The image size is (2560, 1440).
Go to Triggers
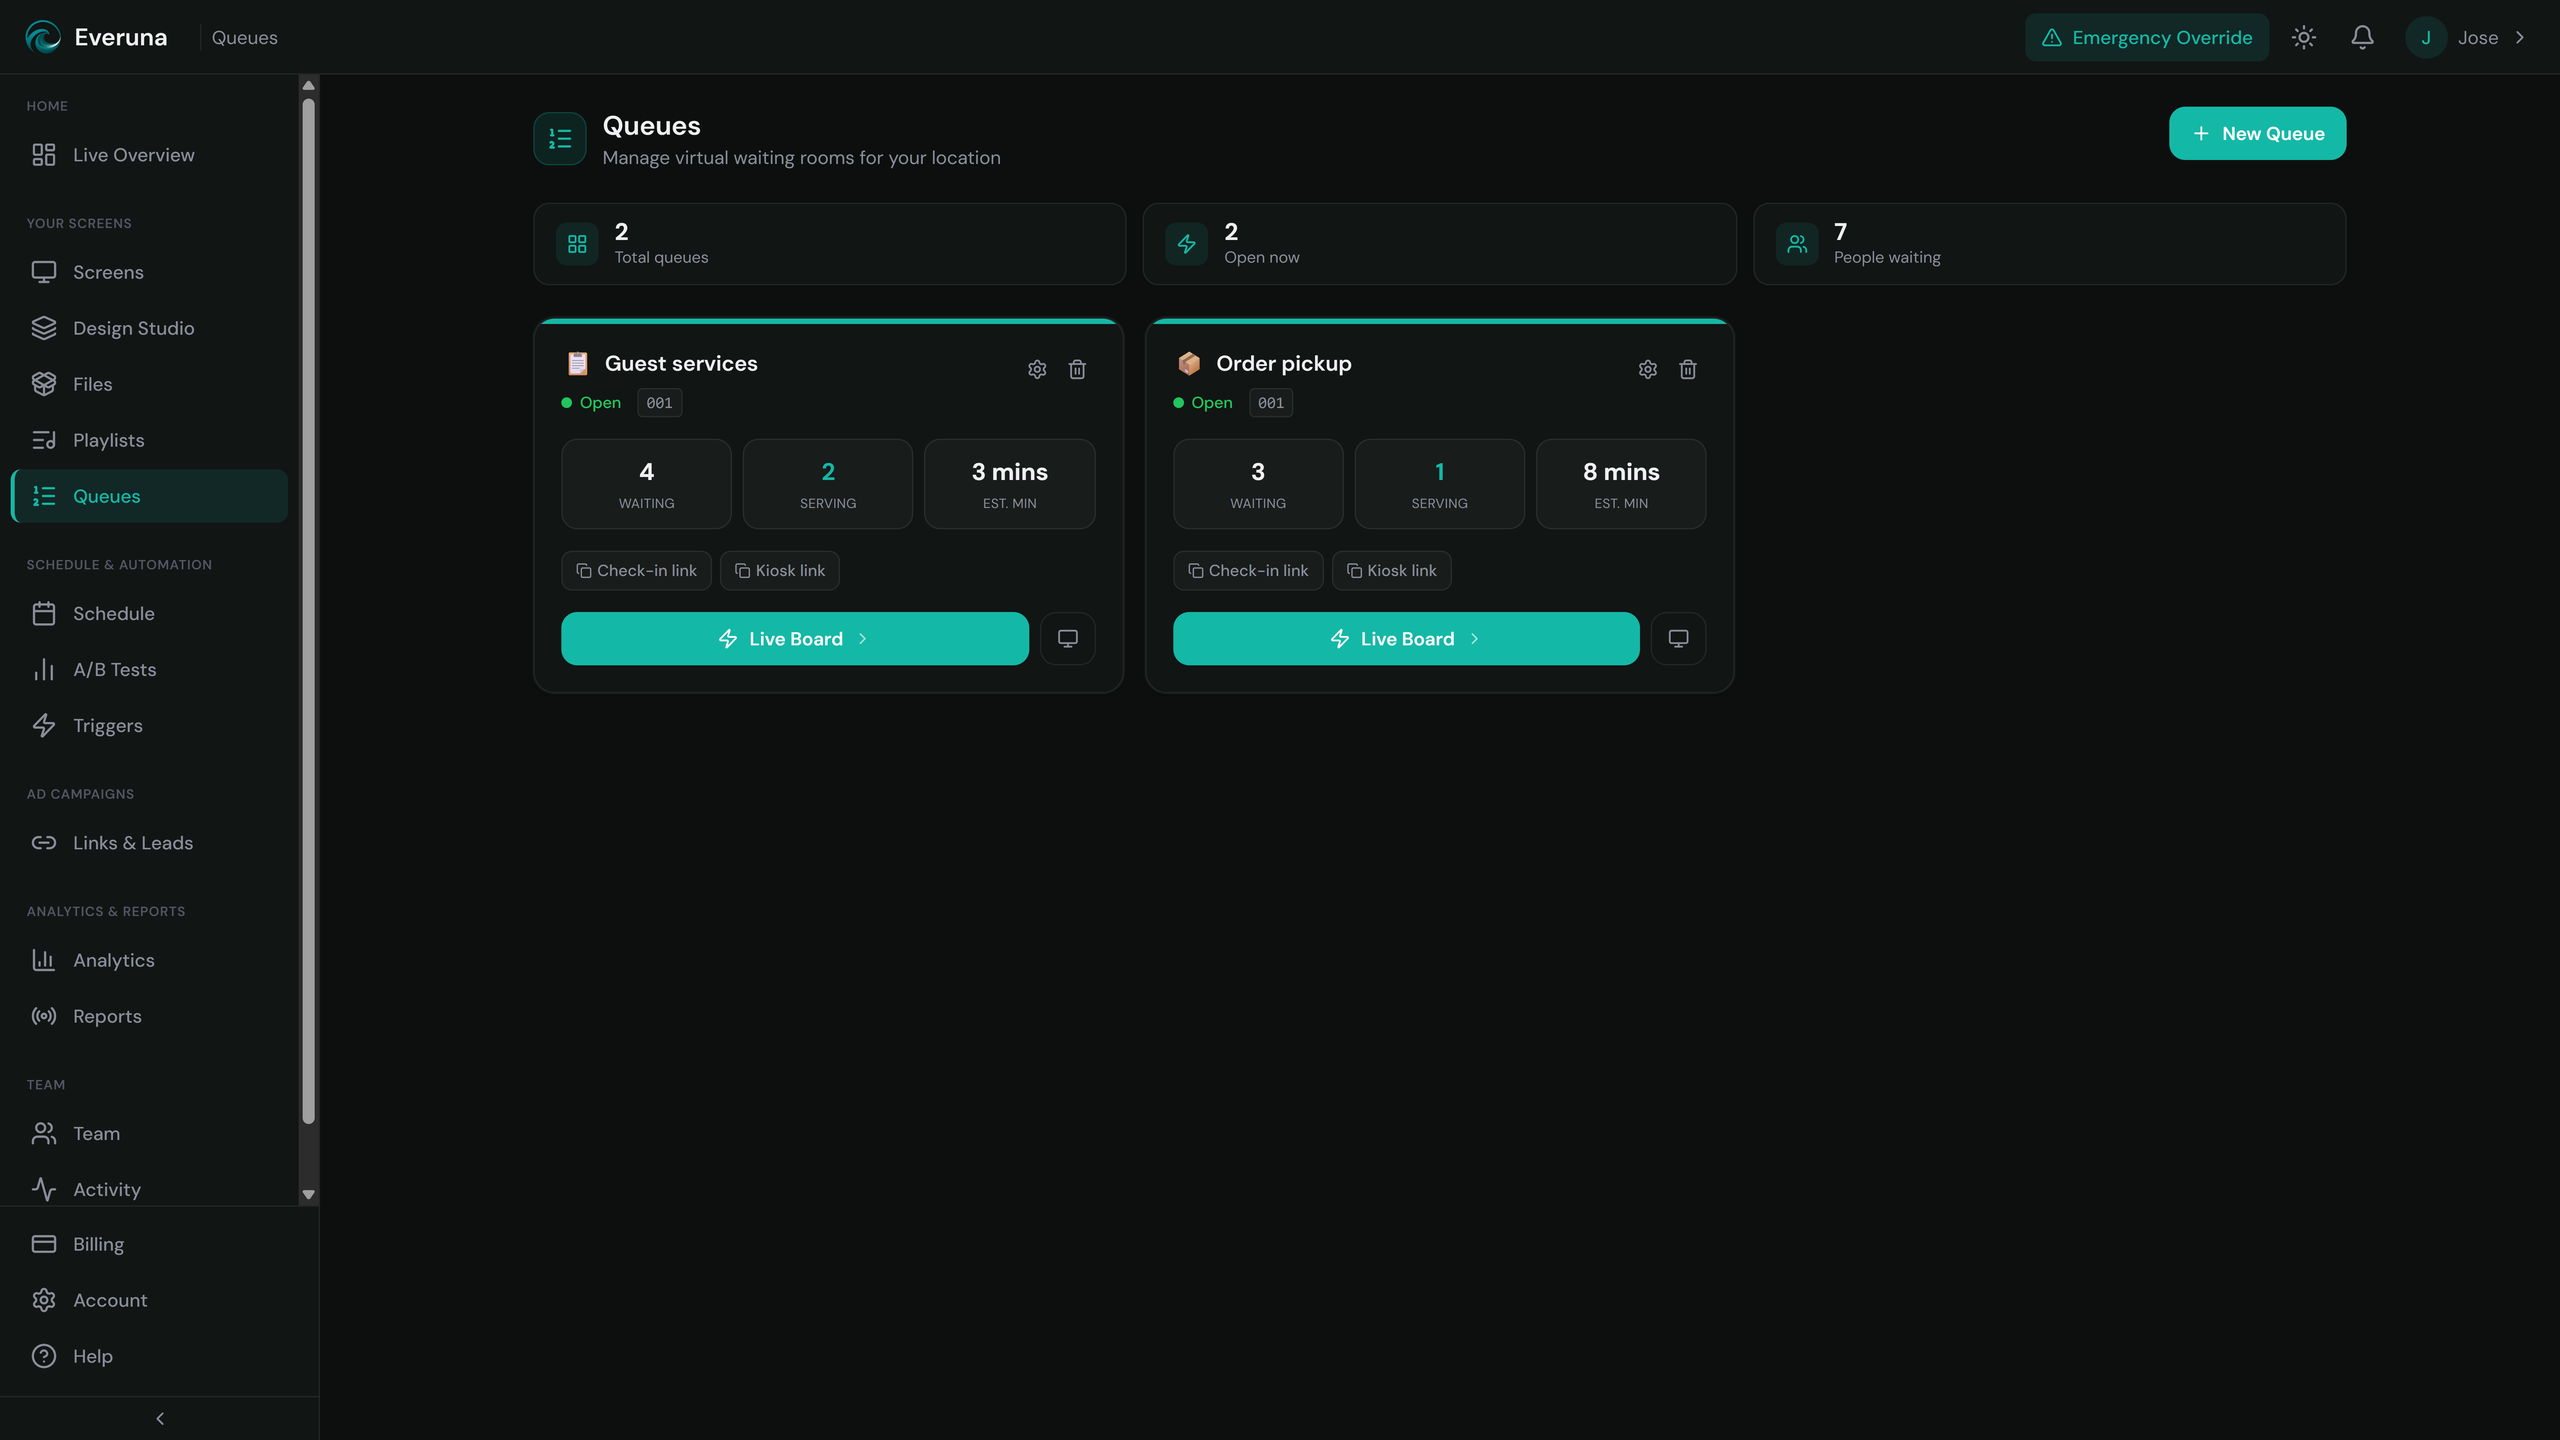(150, 725)
